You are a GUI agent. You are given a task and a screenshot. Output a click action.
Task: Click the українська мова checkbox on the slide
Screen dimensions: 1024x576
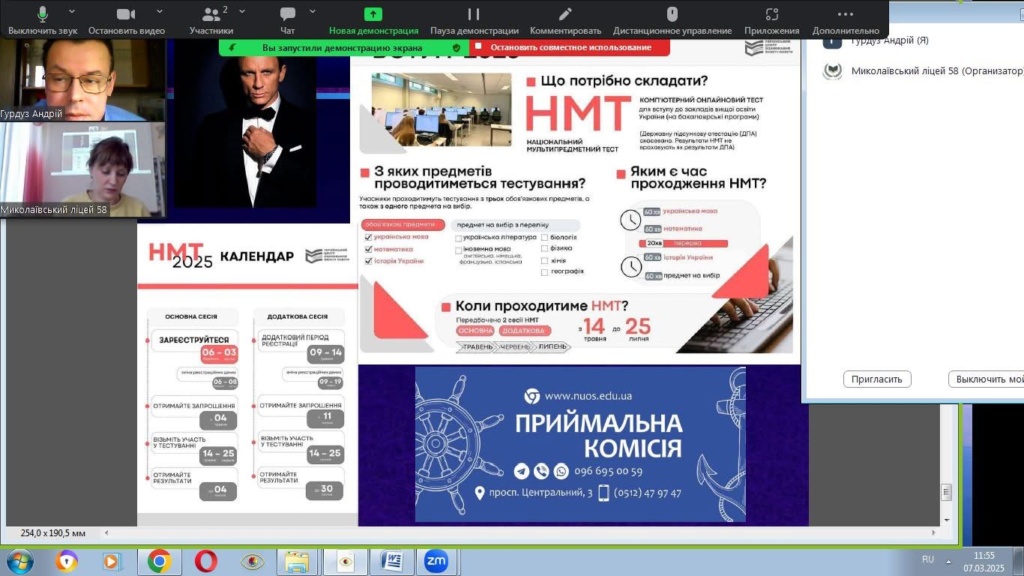[x=368, y=237]
